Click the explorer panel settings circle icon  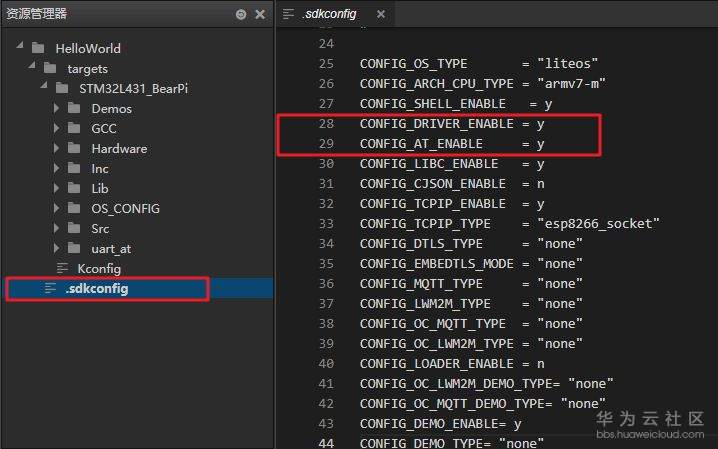(241, 15)
